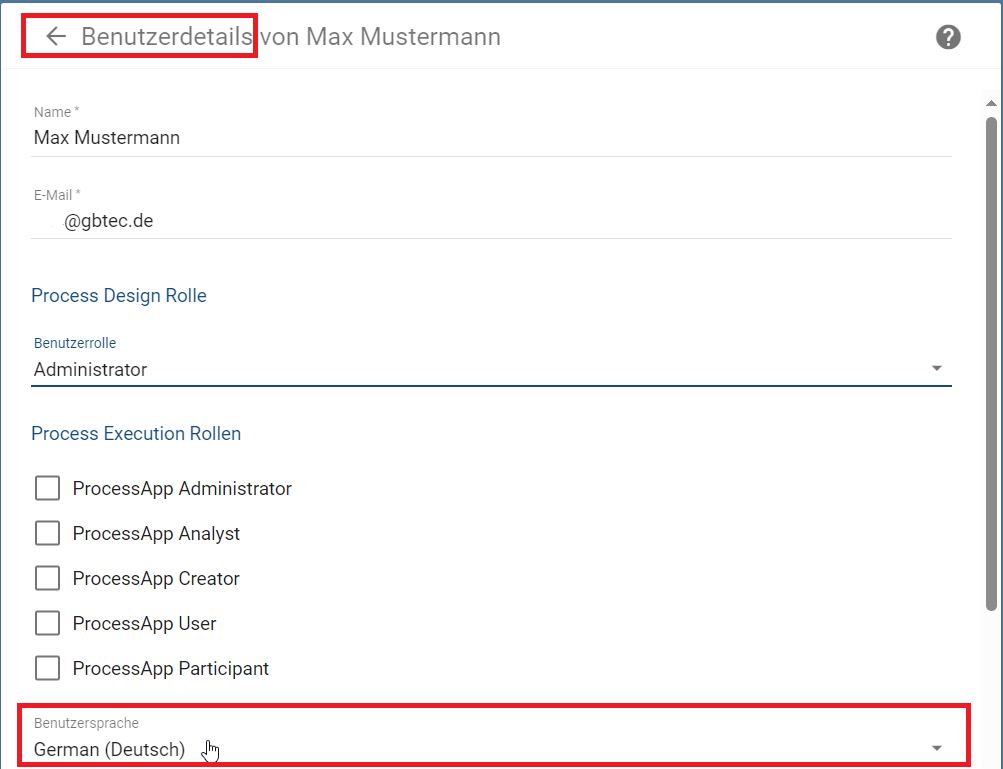The image size is (1003, 769).
Task: Expand the Administrator role selector arrow
Action: (x=937, y=368)
